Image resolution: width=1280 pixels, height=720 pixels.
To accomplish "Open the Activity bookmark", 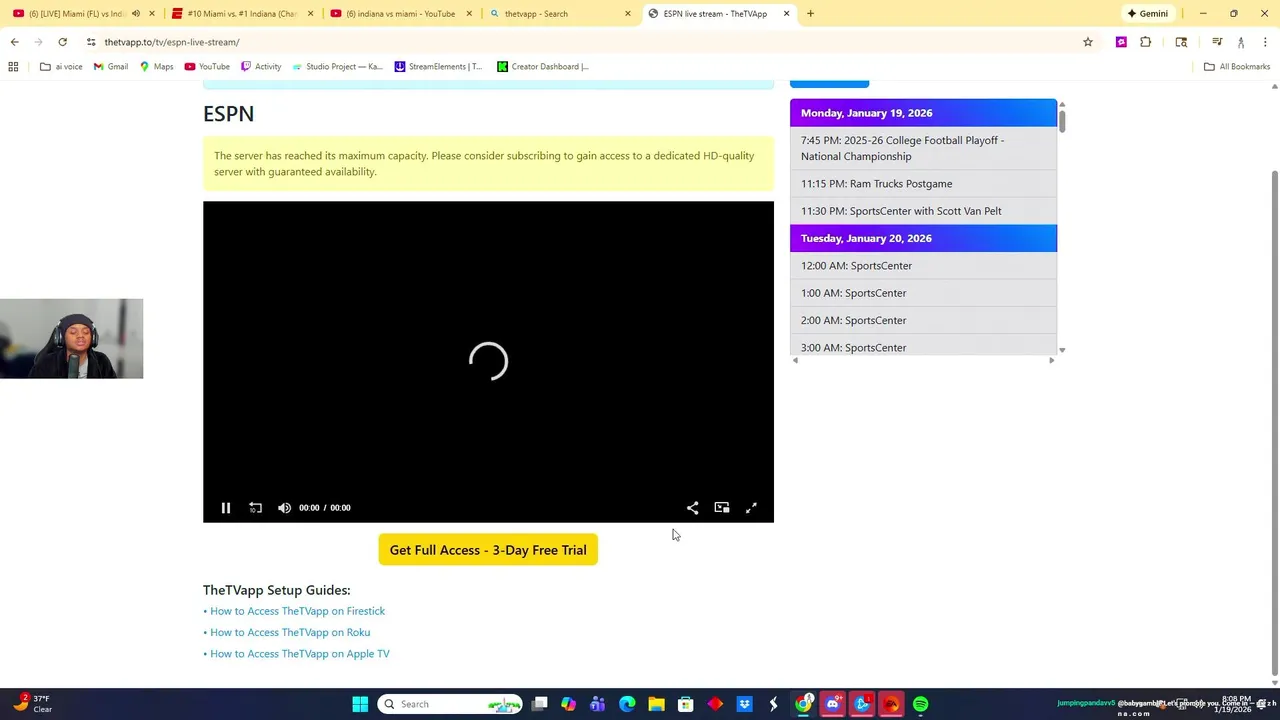I will pyautogui.click(x=261, y=67).
